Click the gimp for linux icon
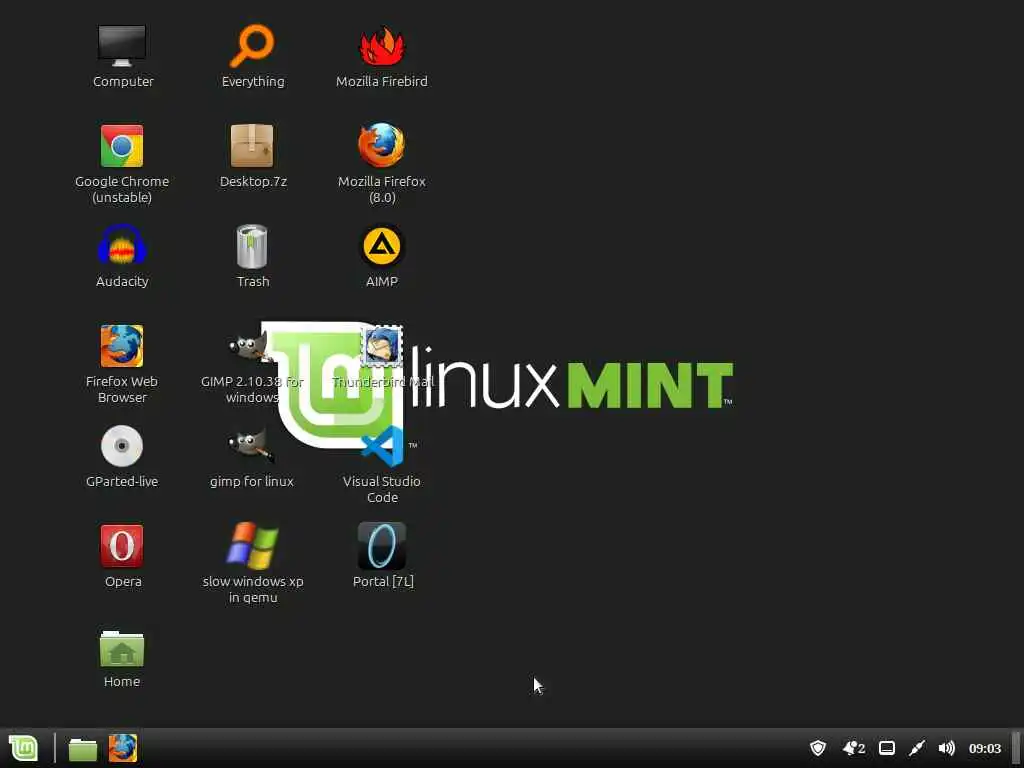The height and width of the screenshot is (768, 1024). [251, 446]
